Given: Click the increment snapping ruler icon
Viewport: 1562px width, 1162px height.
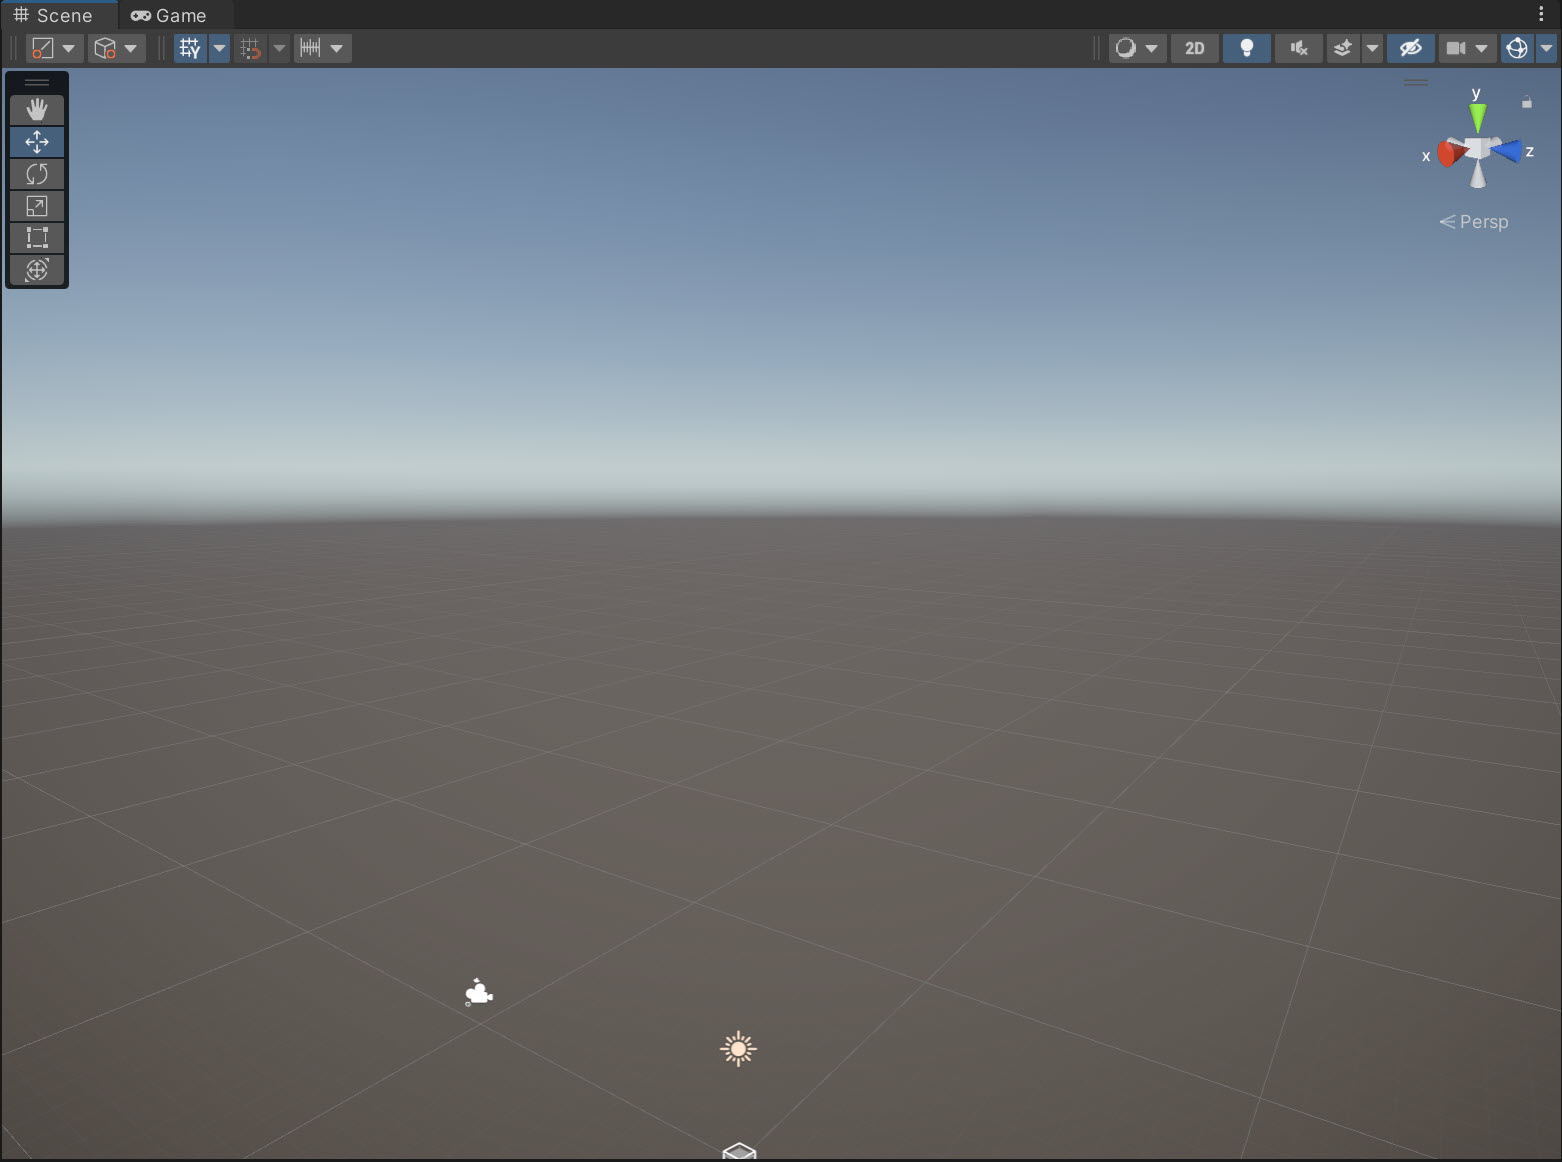Looking at the screenshot, I should pyautogui.click(x=310, y=48).
